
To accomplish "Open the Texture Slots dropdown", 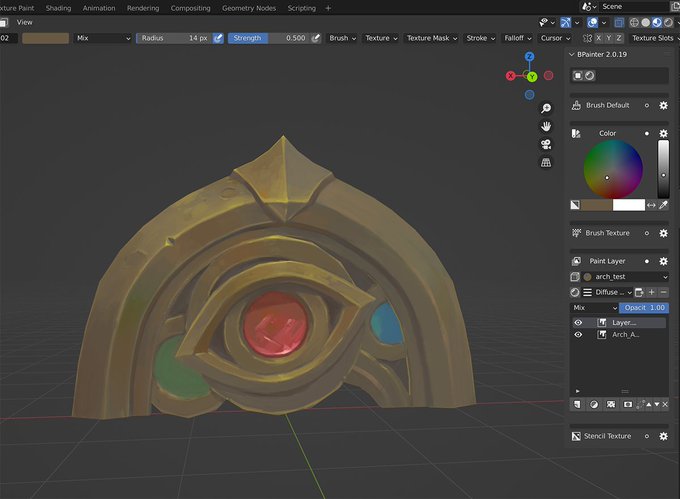I will tap(655, 38).
